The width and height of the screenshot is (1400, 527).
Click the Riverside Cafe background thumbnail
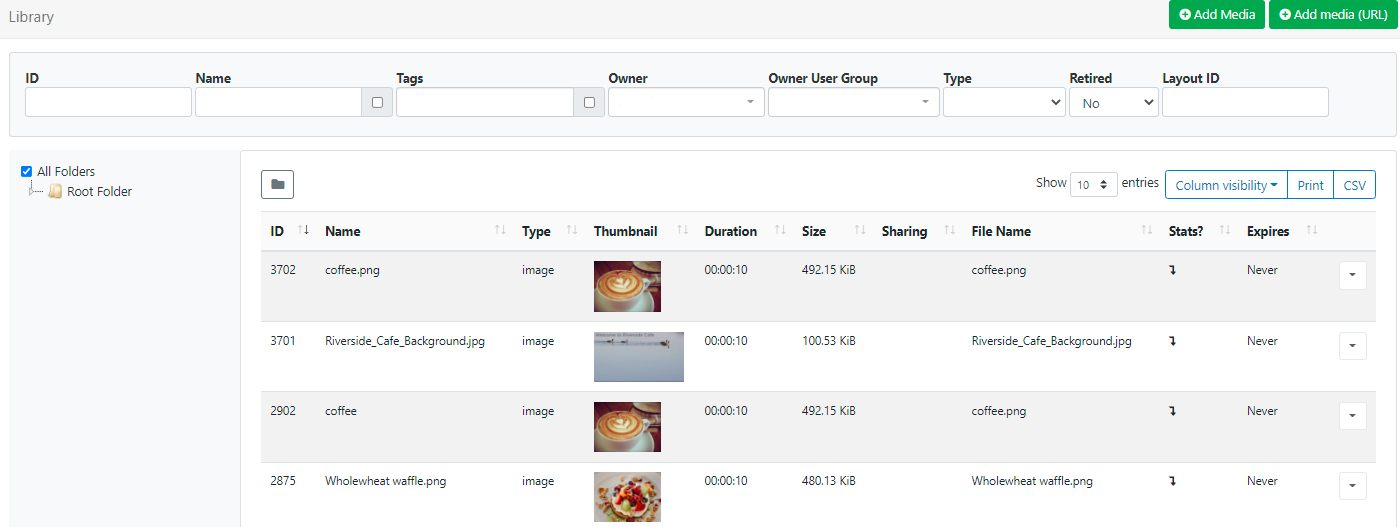(x=638, y=357)
